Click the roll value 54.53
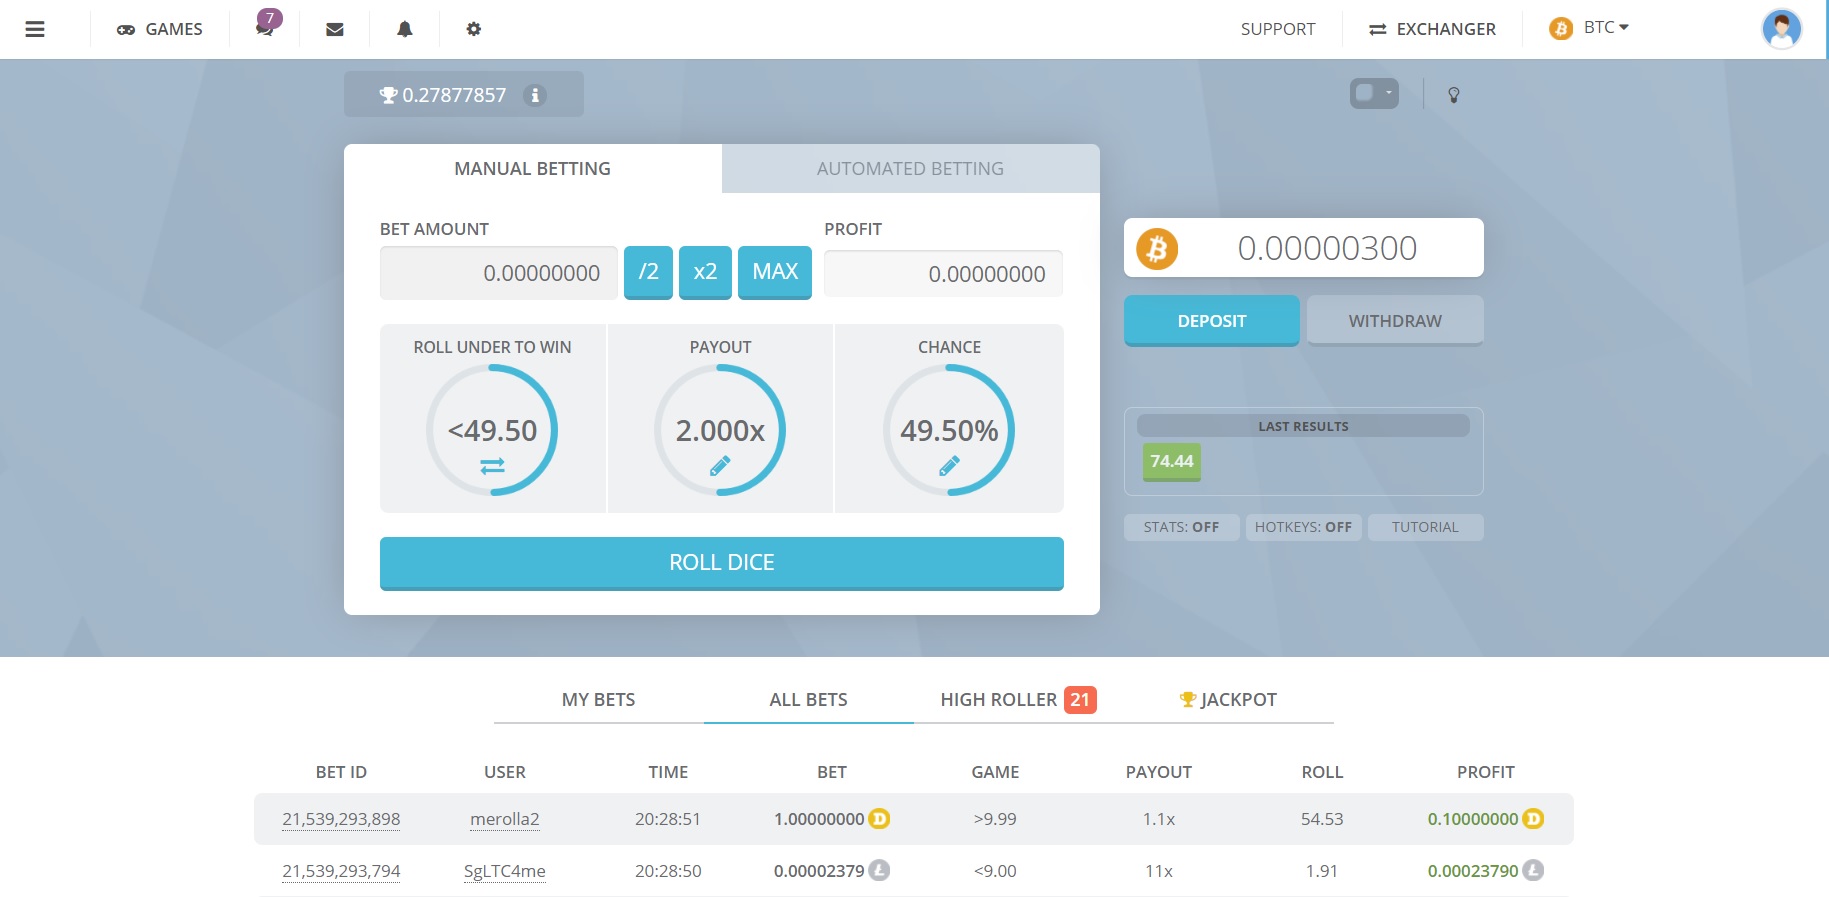The image size is (1829, 897). [x=1322, y=819]
